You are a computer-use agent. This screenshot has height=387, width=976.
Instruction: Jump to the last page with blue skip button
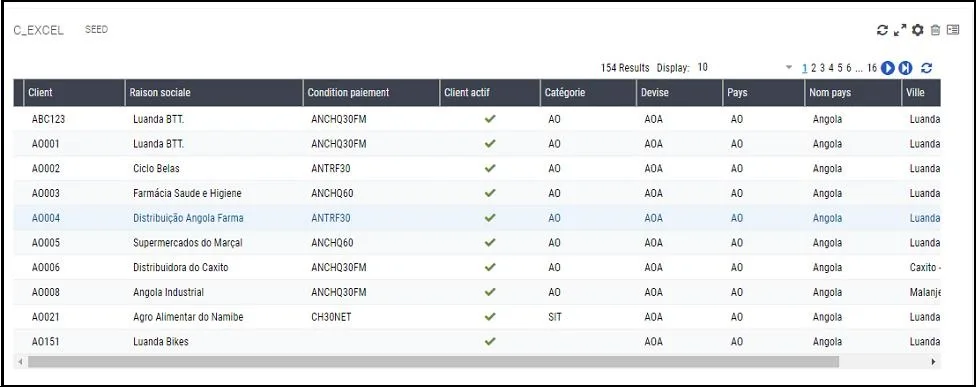tap(905, 68)
